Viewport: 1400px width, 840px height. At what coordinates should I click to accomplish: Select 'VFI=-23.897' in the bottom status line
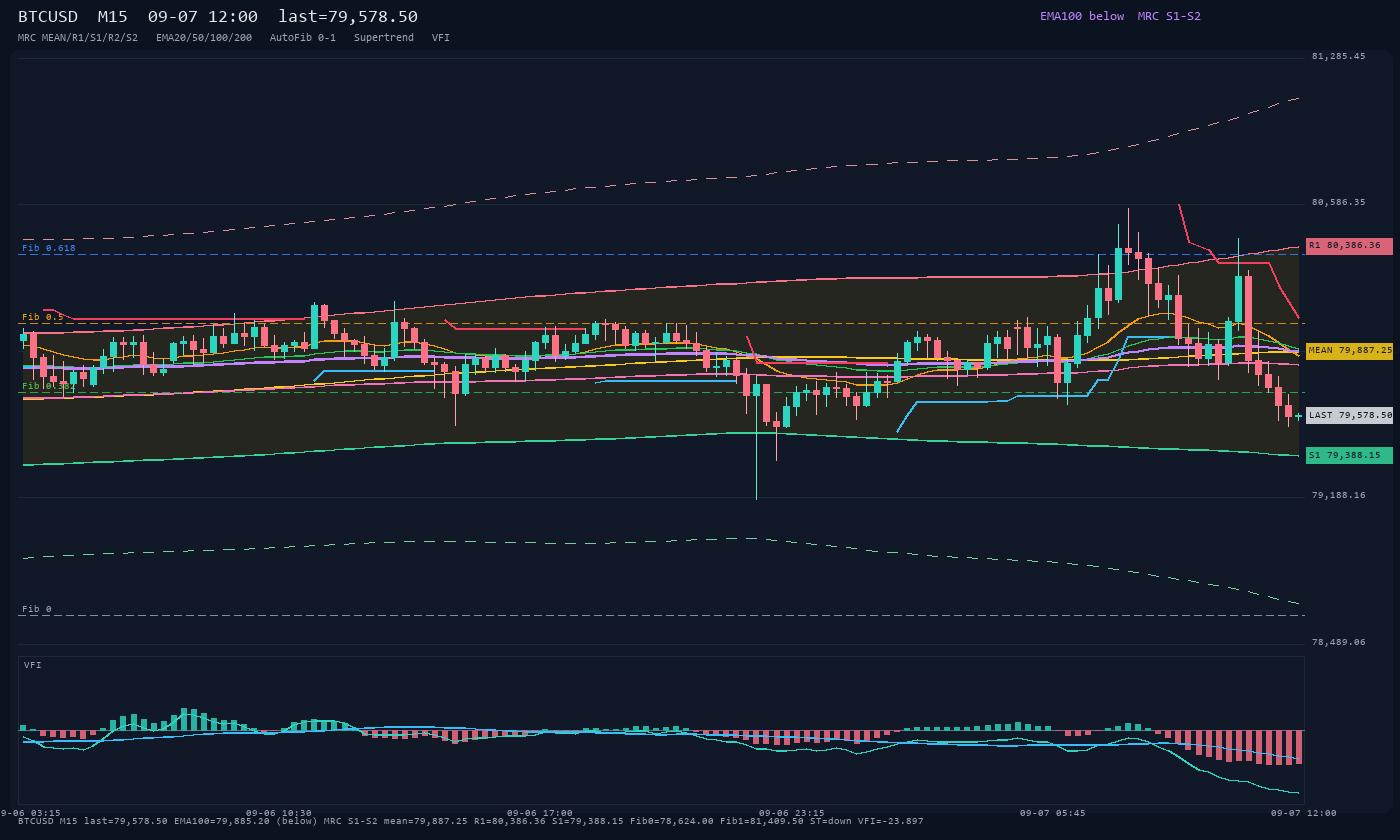tap(891, 821)
